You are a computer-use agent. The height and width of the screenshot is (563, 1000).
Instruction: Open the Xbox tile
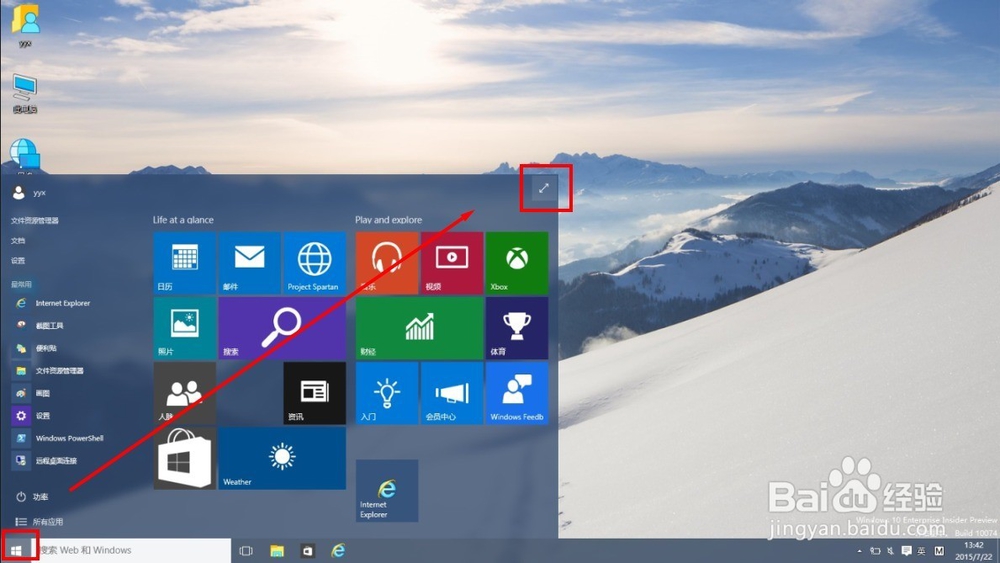(517, 263)
